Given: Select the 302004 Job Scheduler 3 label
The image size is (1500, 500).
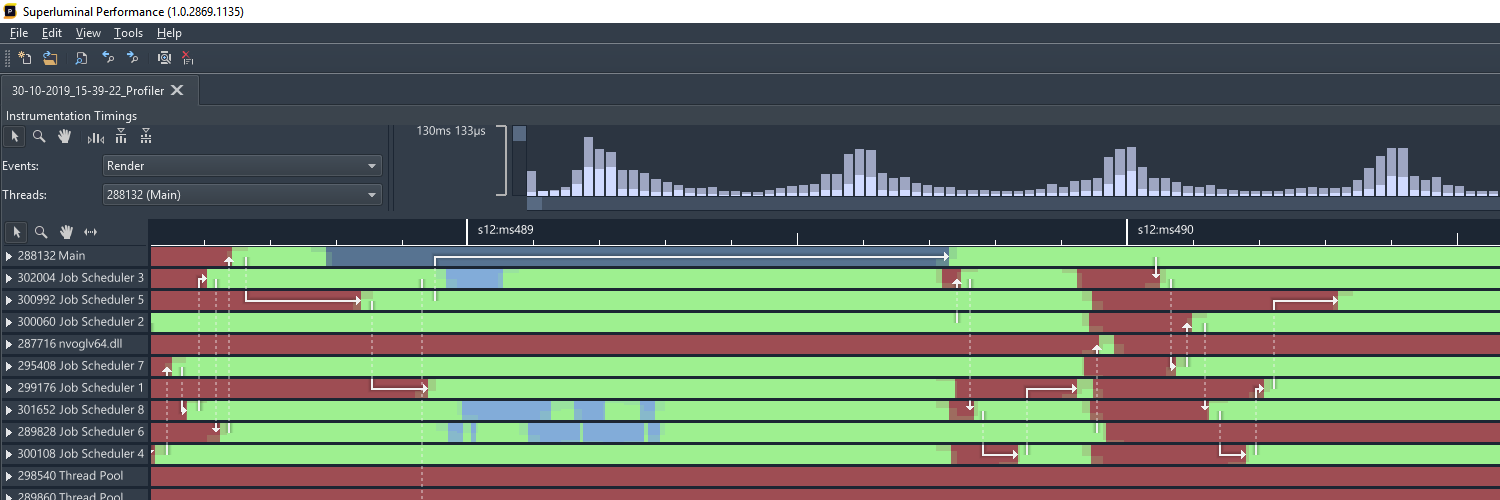Looking at the screenshot, I should tap(81, 278).
